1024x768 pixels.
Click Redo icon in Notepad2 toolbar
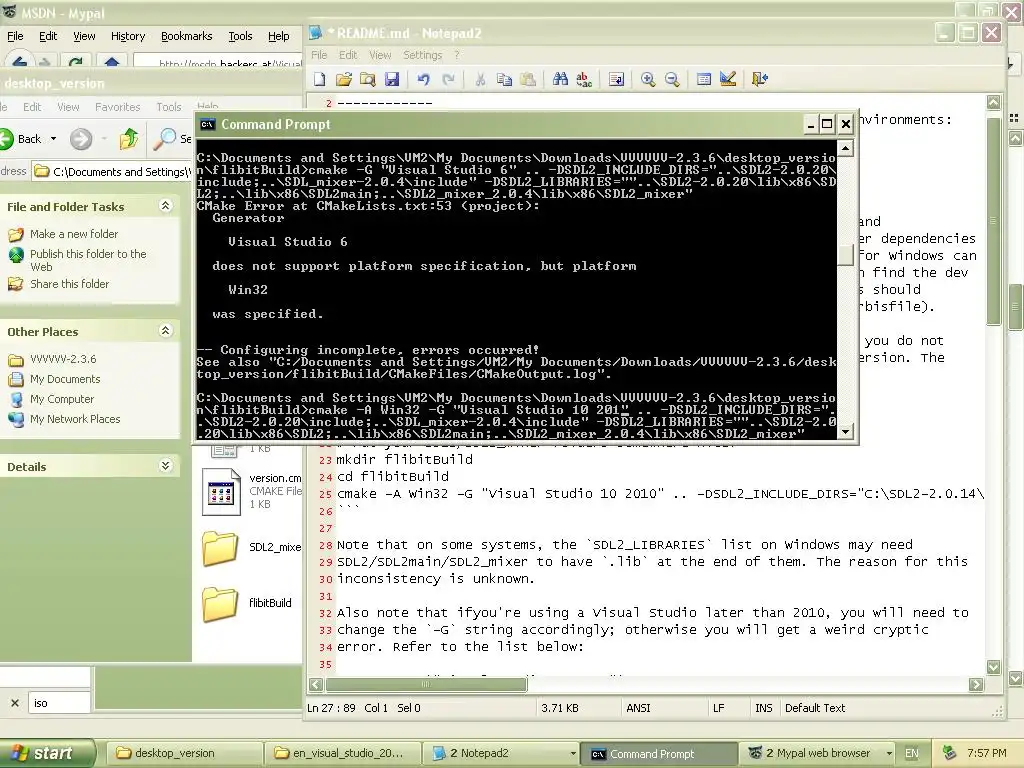448,79
